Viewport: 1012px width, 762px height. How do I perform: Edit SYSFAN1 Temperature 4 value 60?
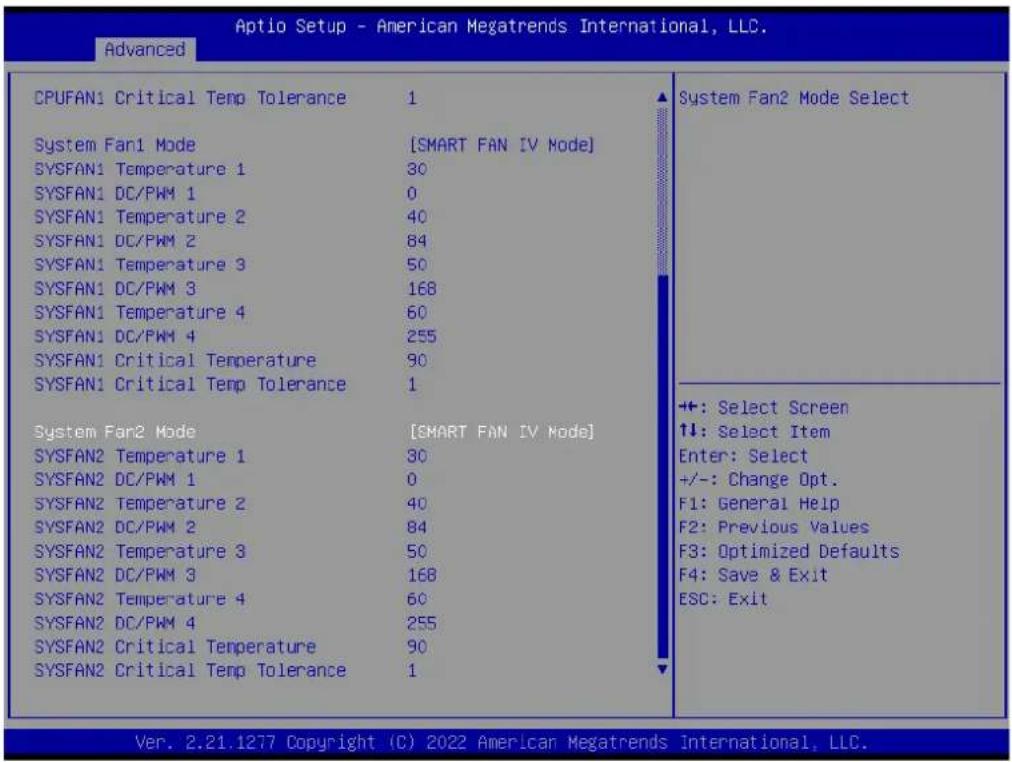[417, 312]
